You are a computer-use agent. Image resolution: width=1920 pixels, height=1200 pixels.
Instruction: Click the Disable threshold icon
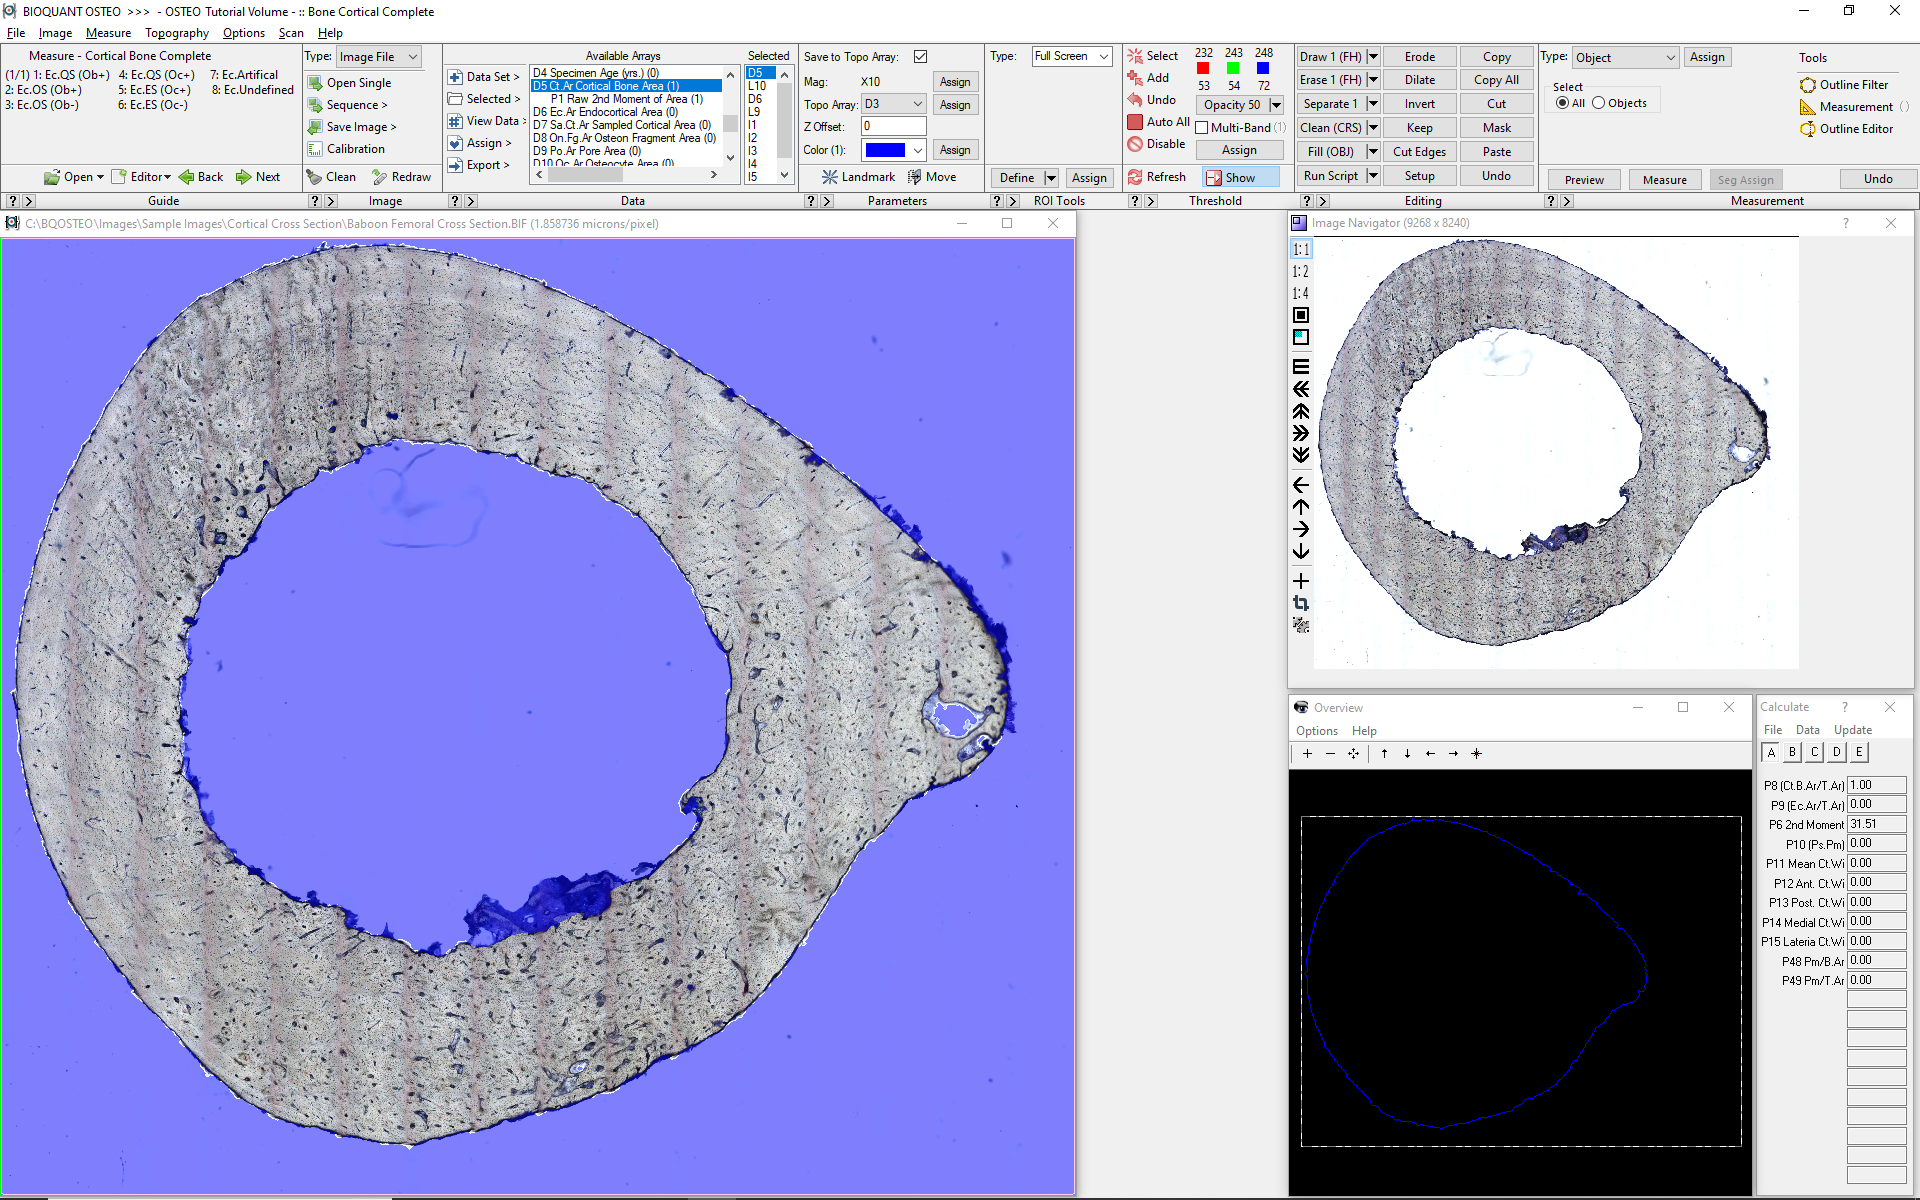point(1135,144)
